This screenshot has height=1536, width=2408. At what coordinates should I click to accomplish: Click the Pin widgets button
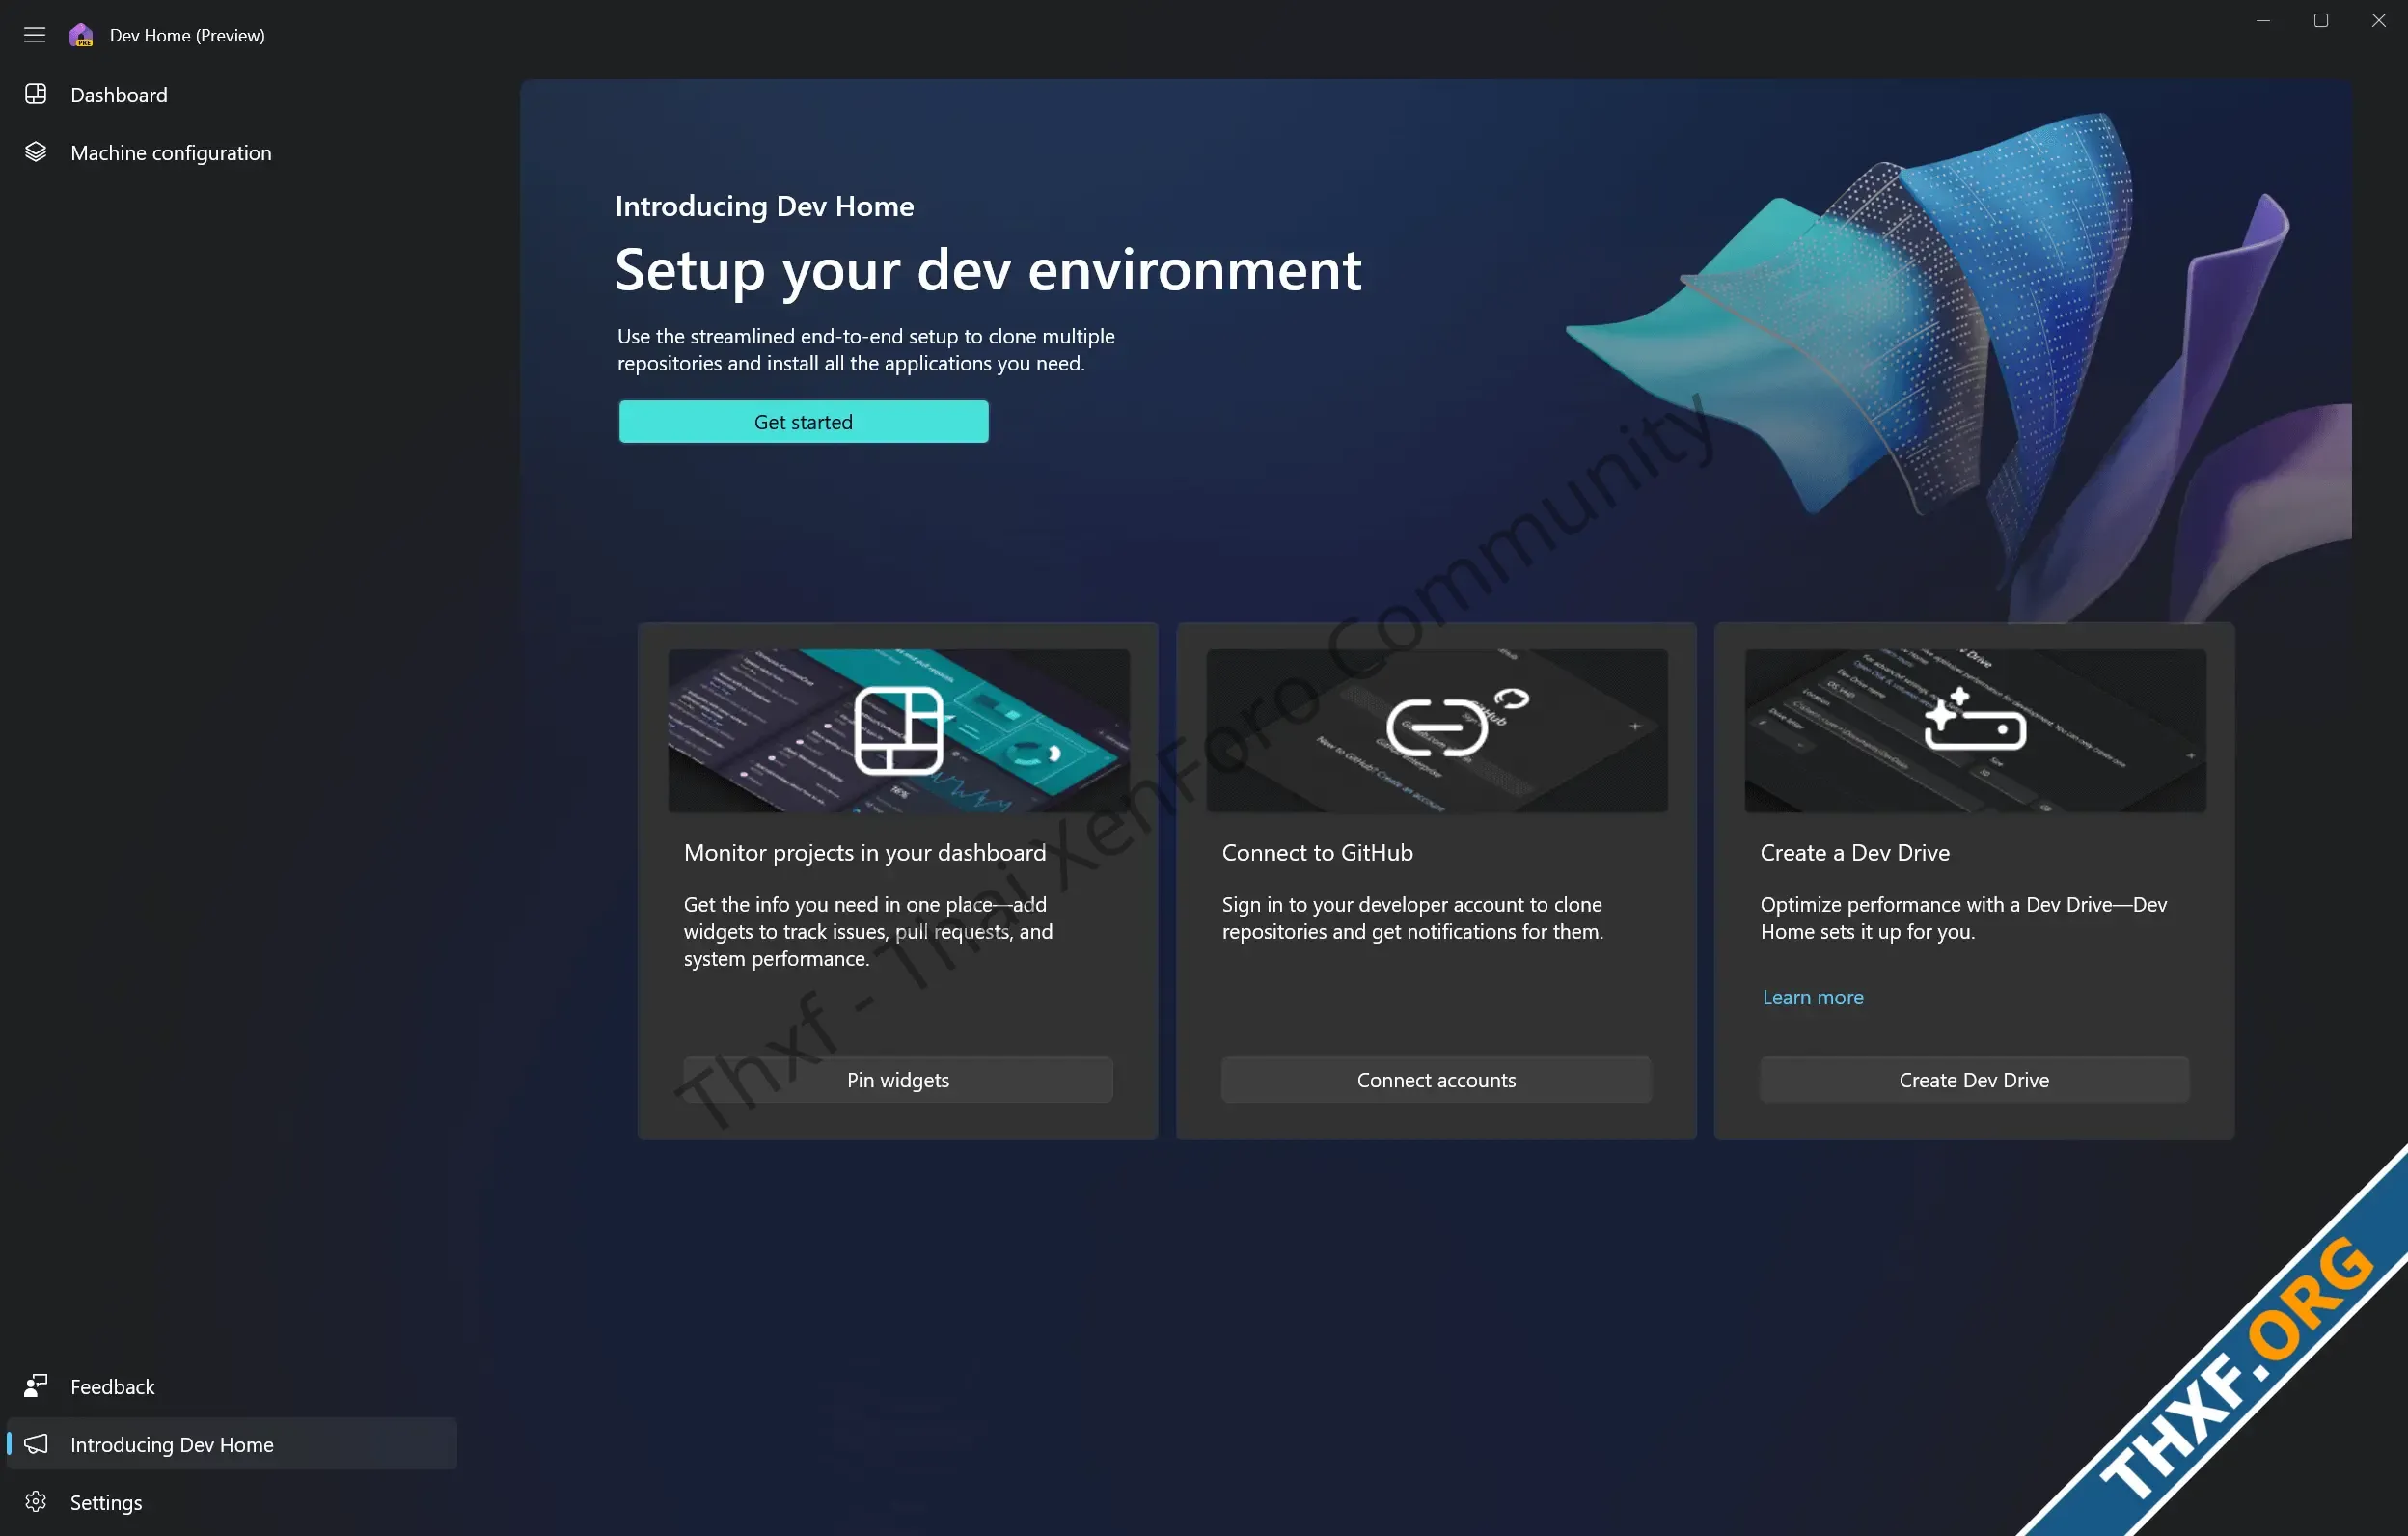tap(898, 1080)
